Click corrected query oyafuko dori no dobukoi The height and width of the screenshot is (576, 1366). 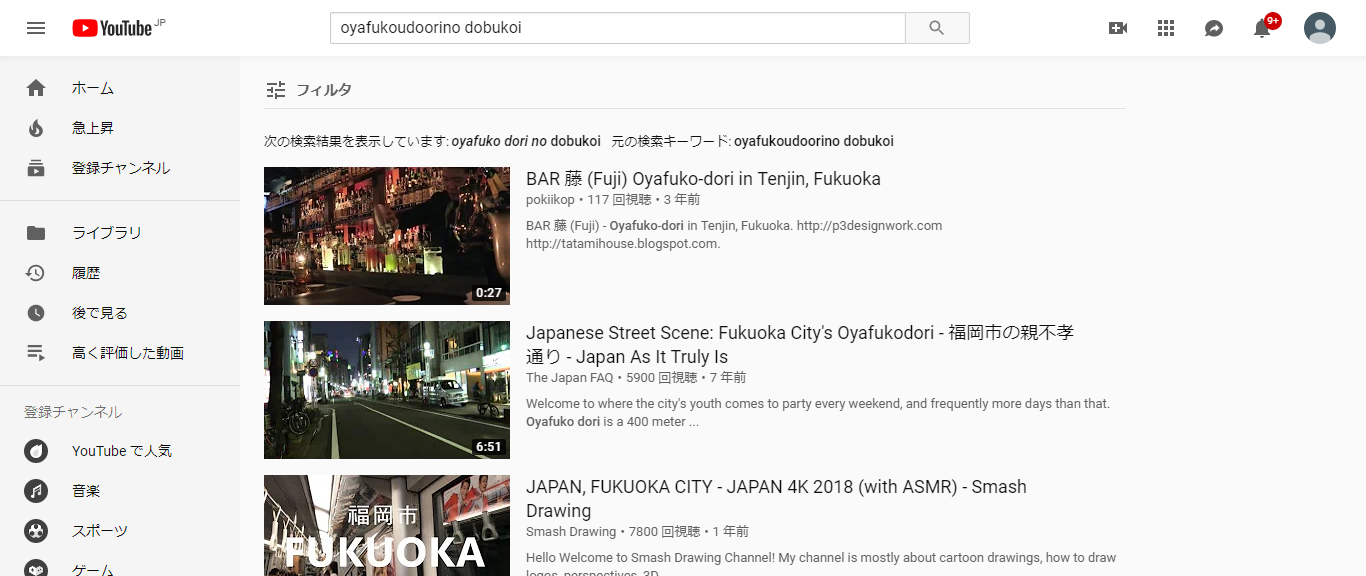coord(526,141)
